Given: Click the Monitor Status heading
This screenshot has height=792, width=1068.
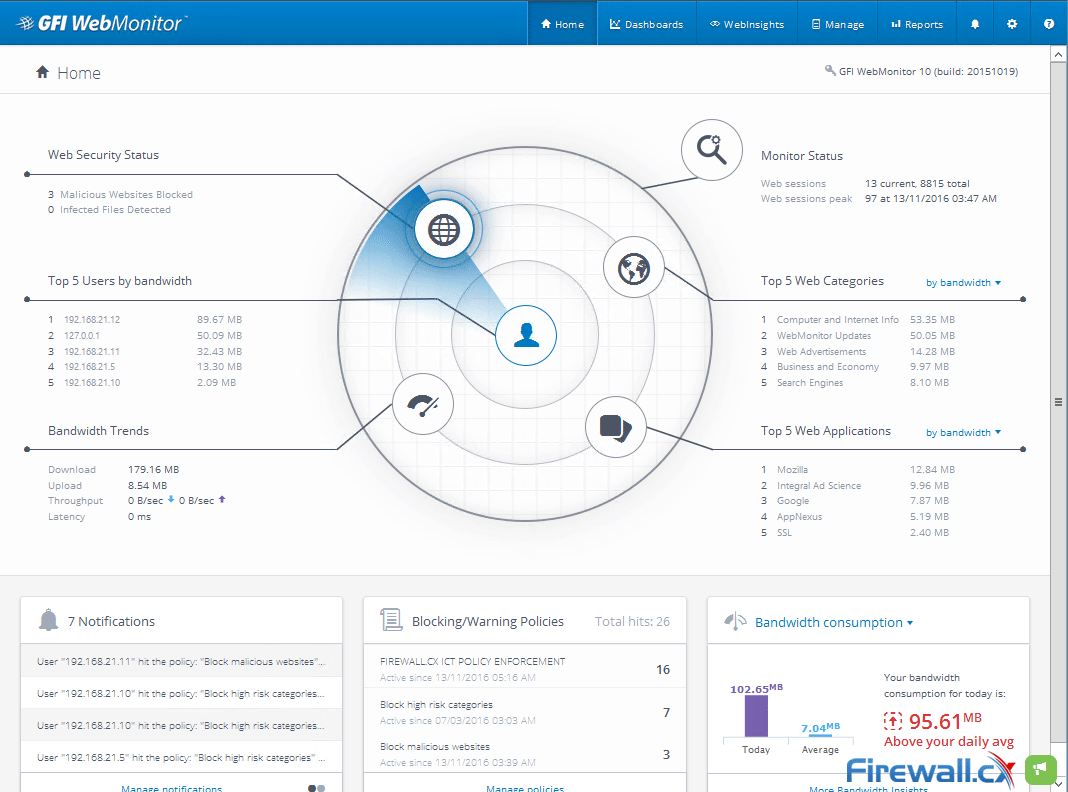Looking at the screenshot, I should [802, 156].
